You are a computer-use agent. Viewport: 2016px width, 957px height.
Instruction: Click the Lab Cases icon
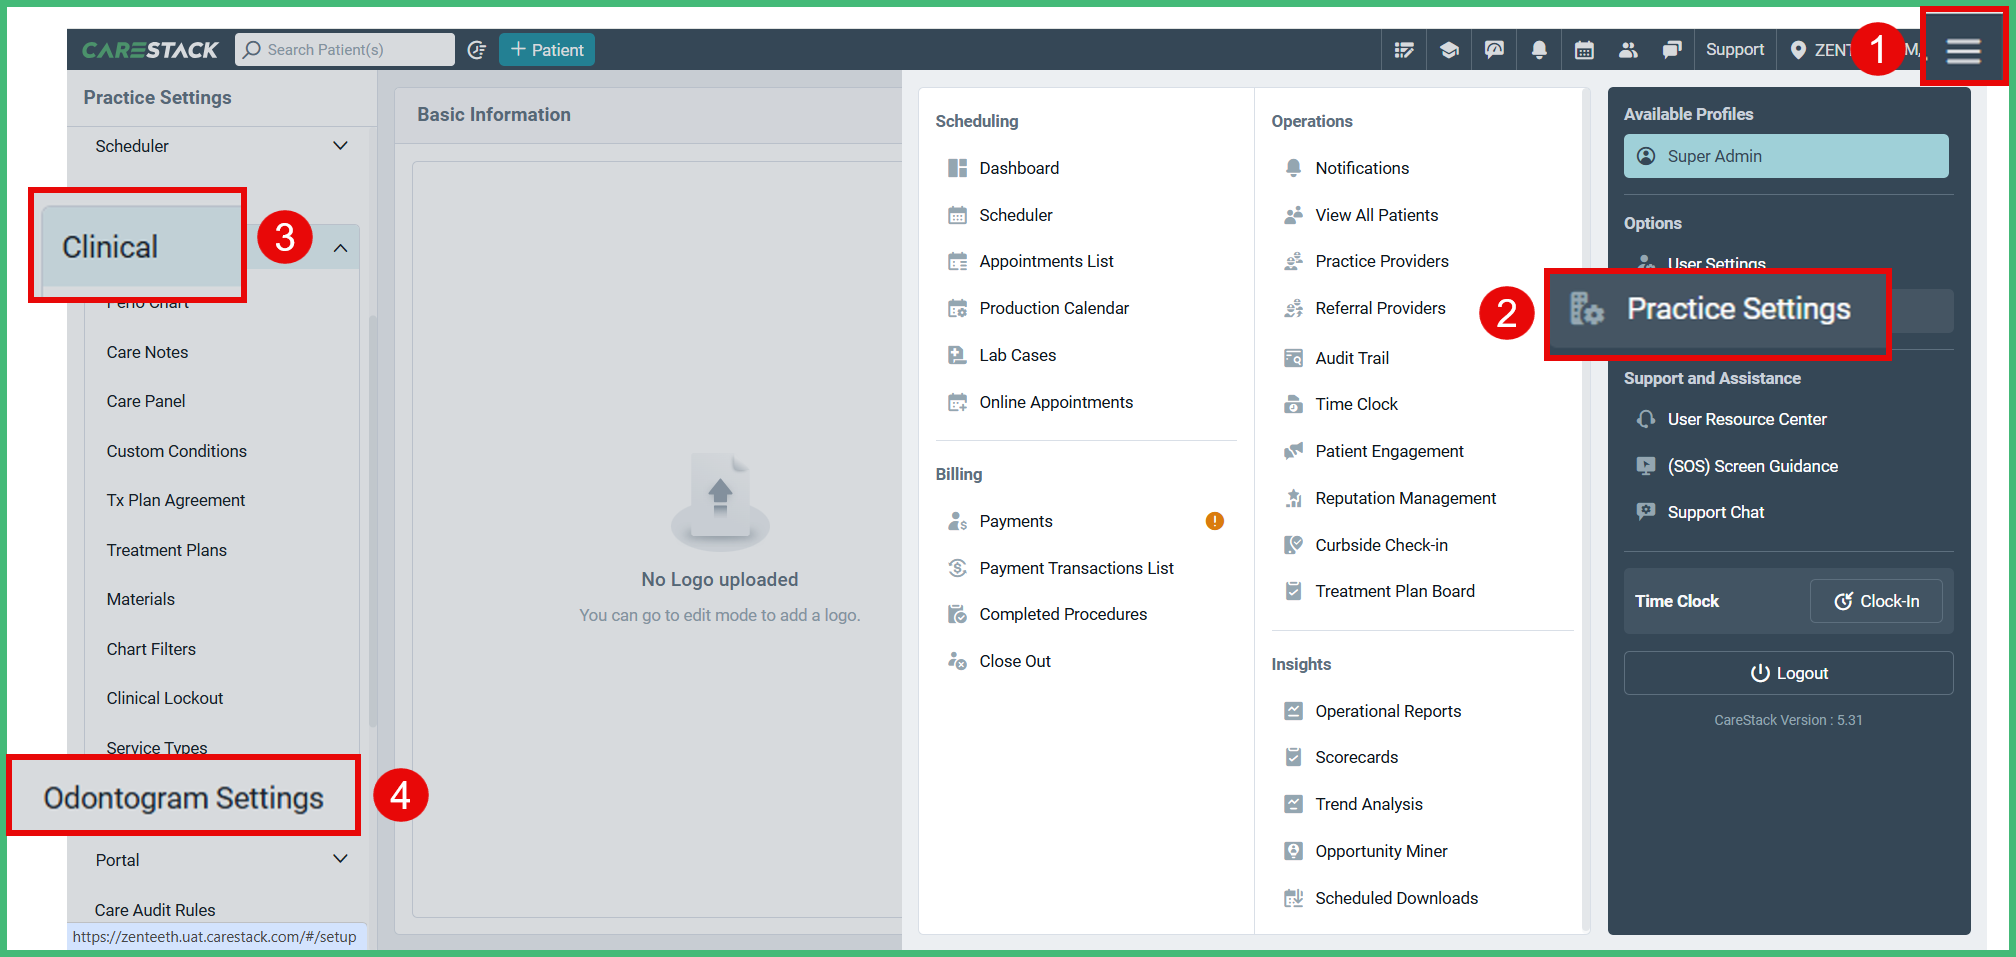[958, 355]
